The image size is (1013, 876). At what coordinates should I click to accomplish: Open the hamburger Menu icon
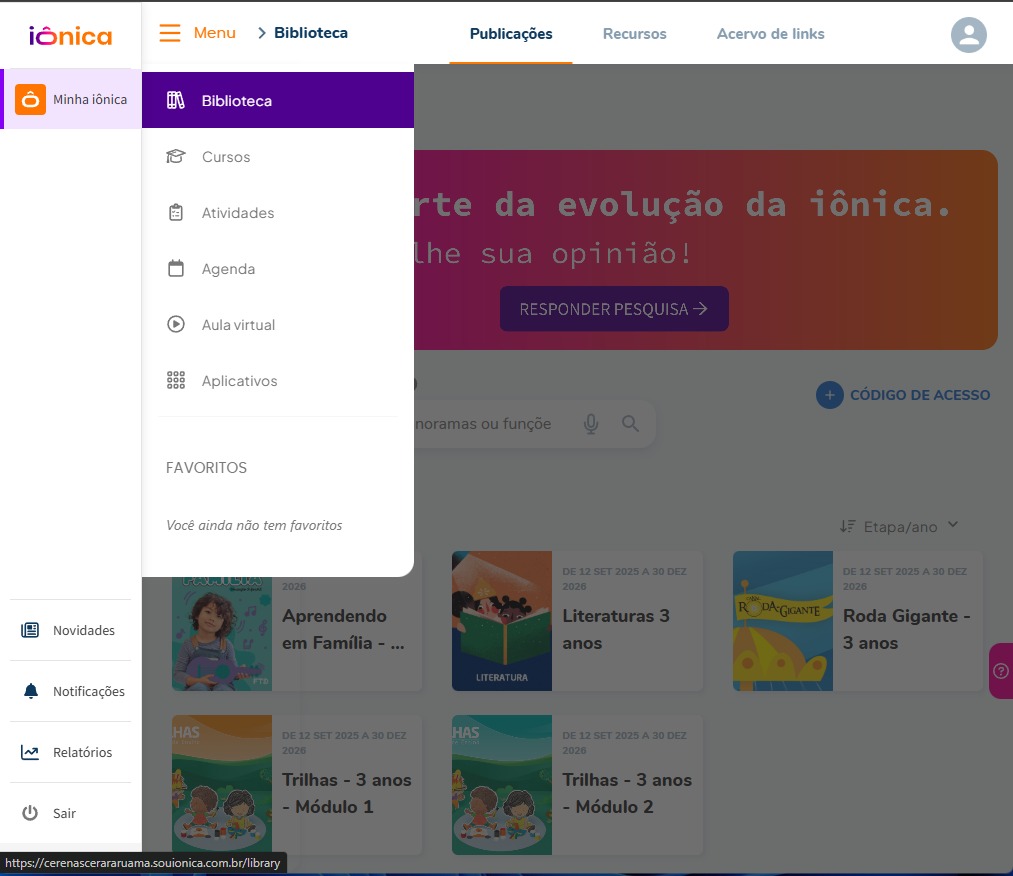click(x=170, y=32)
